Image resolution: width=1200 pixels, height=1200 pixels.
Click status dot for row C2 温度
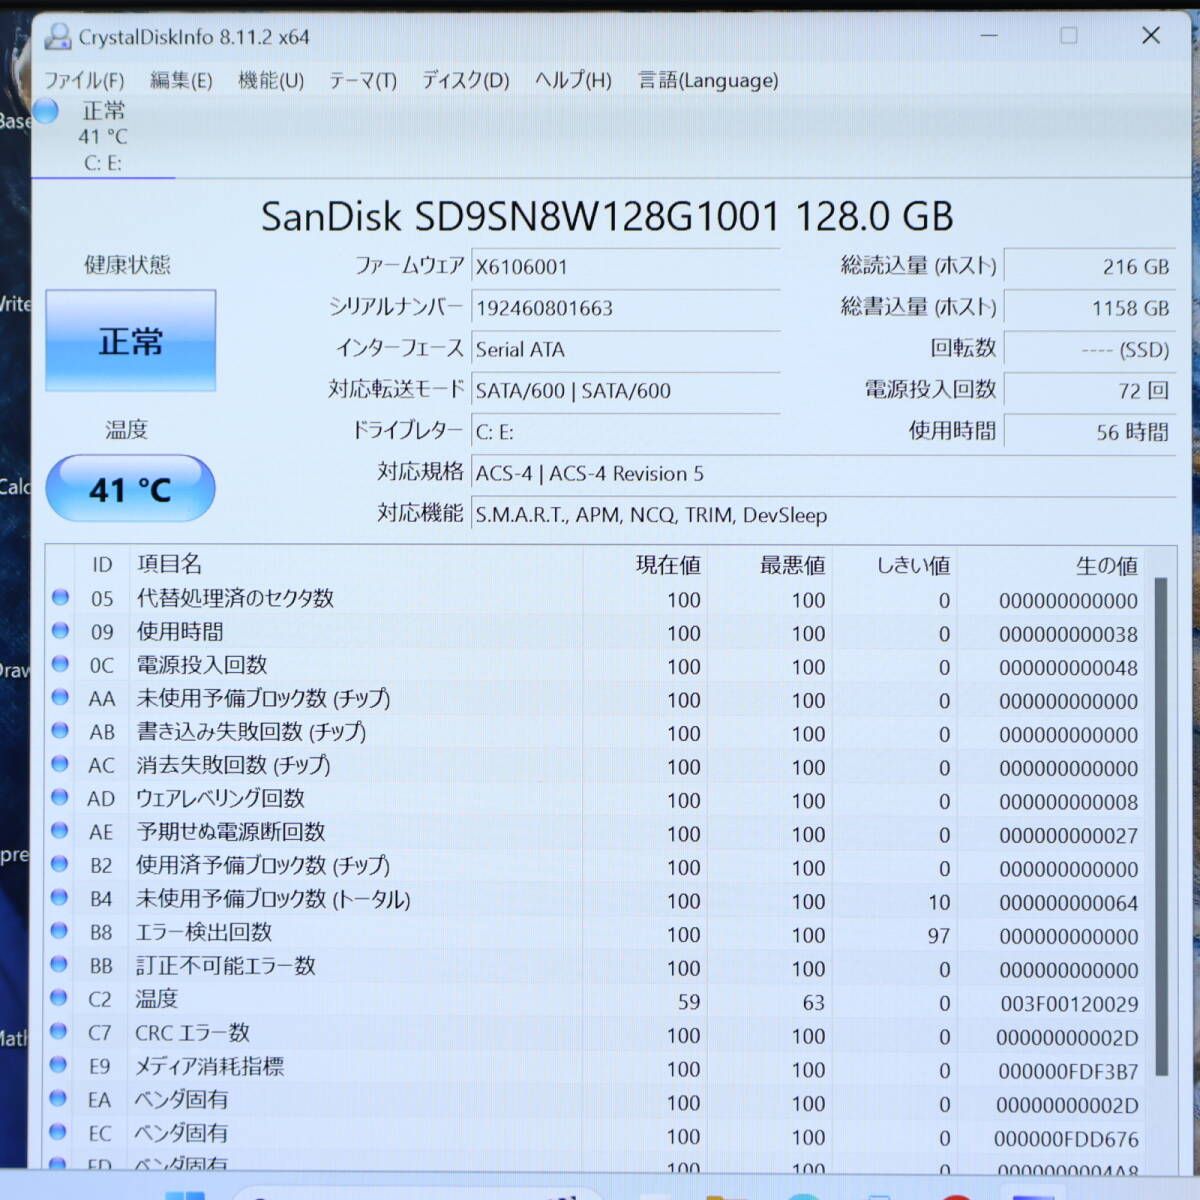(59, 998)
